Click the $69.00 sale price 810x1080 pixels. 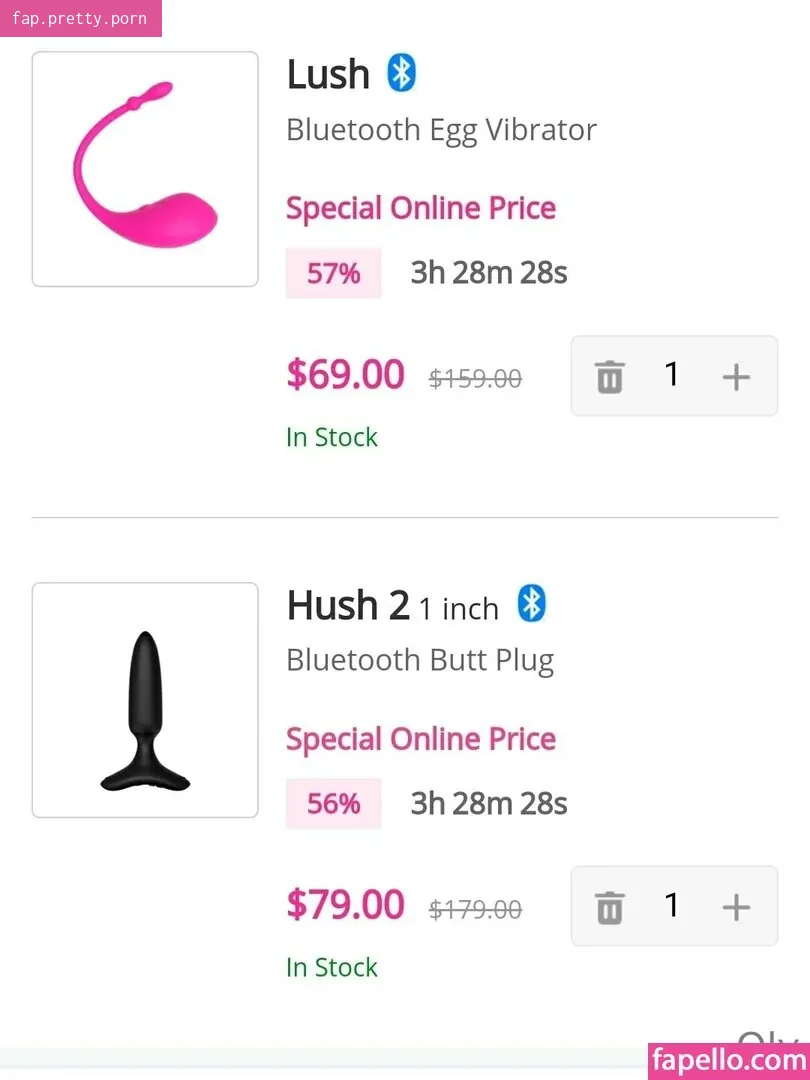[345, 374]
